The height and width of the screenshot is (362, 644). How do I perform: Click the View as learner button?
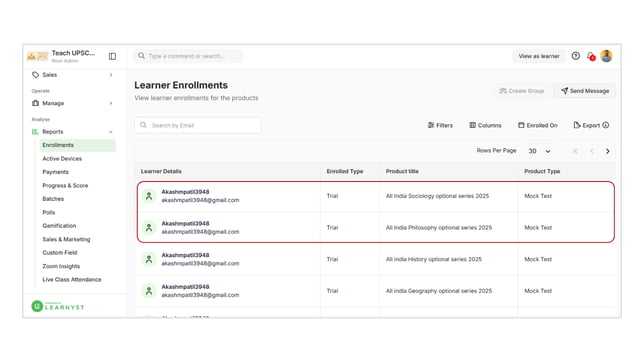click(x=539, y=56)
